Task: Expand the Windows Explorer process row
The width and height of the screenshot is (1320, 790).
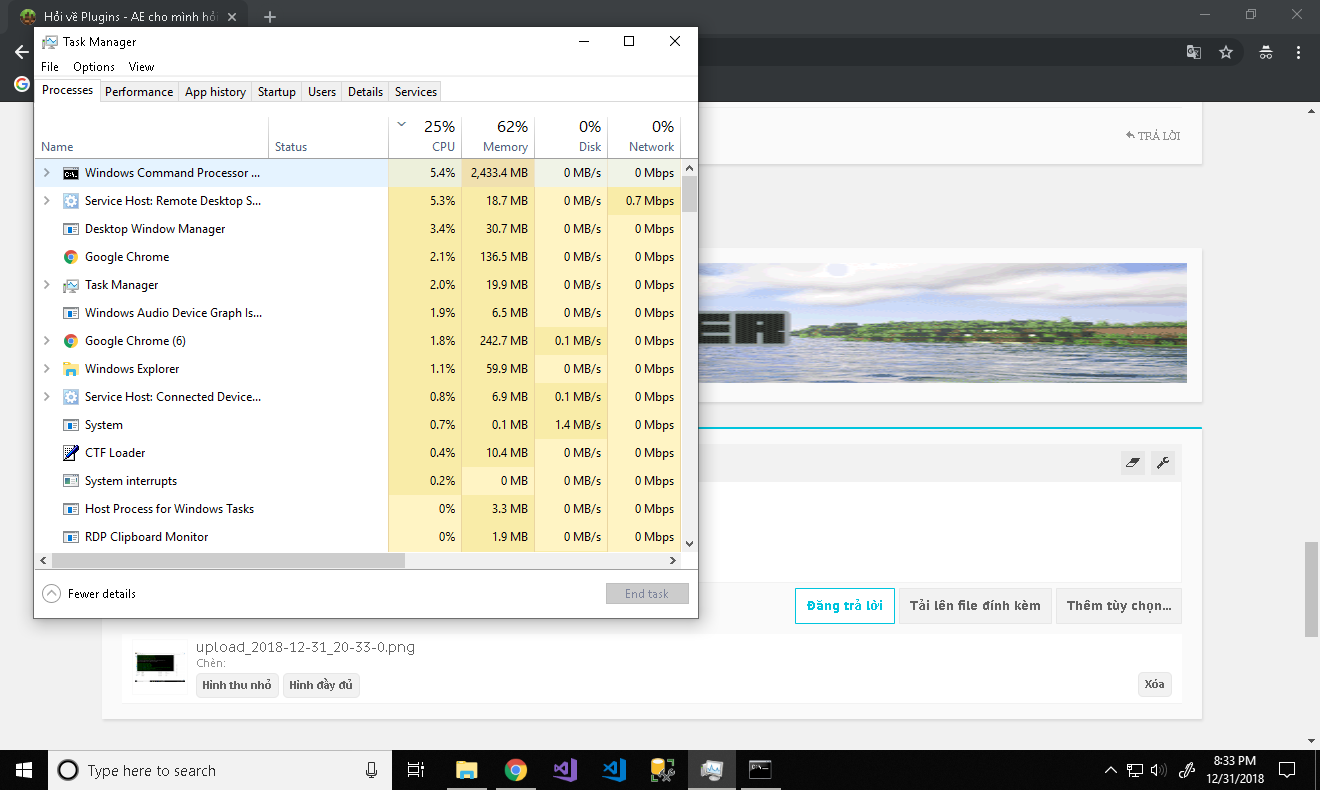Action: pyautogui.click(x=46, y=369)
